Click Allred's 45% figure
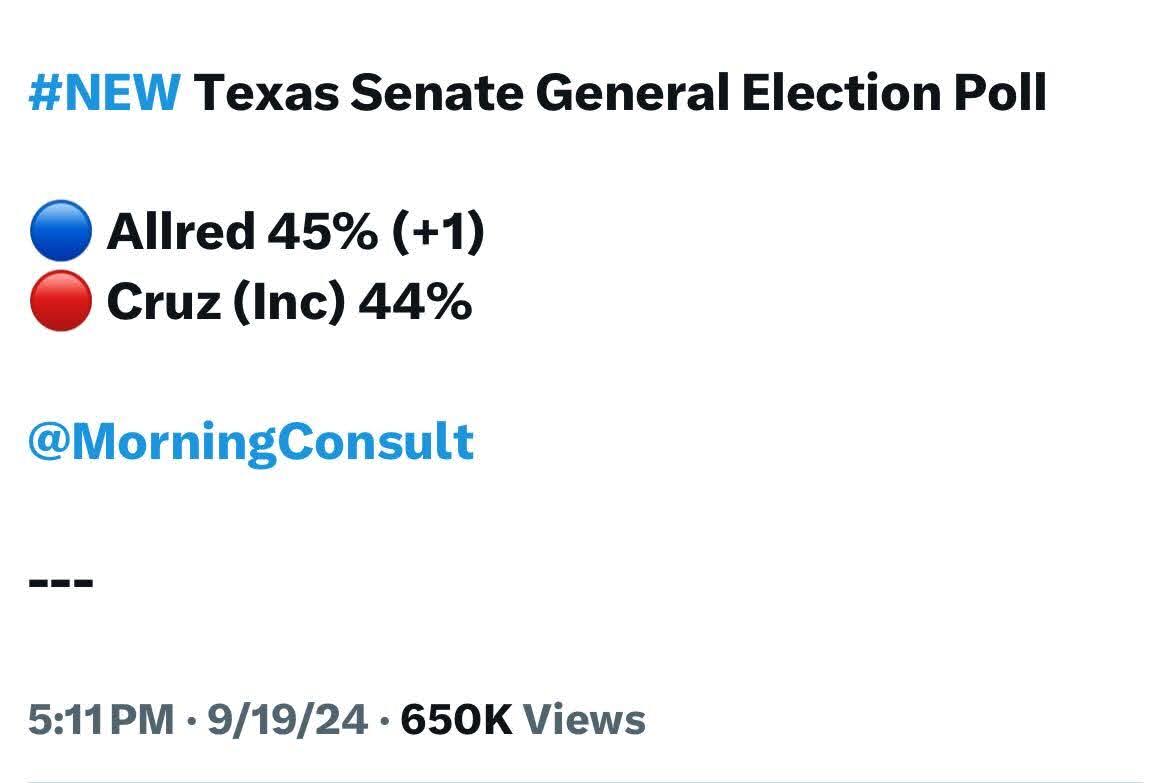This screenshot has height=783, width=1170. coord(322,232)
